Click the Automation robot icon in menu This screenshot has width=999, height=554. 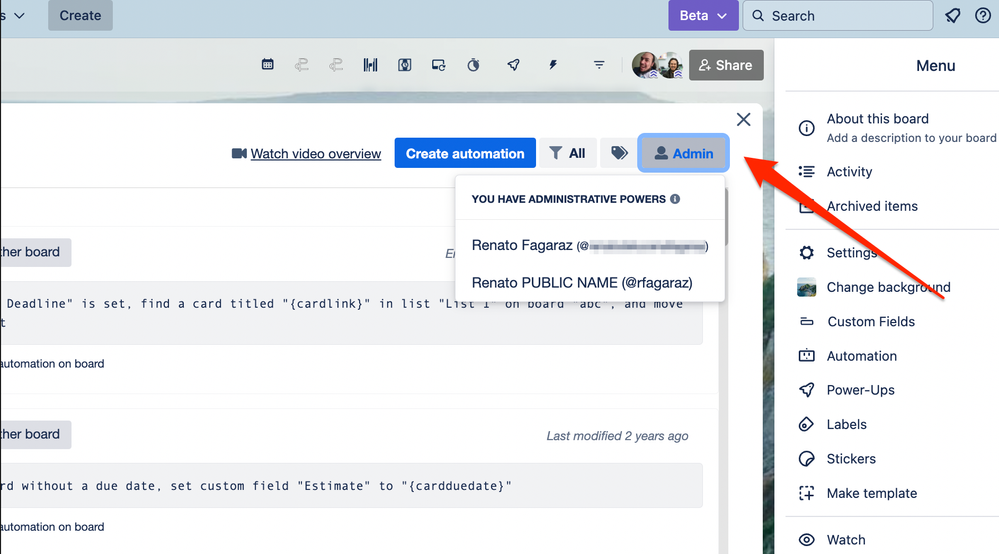807,355
